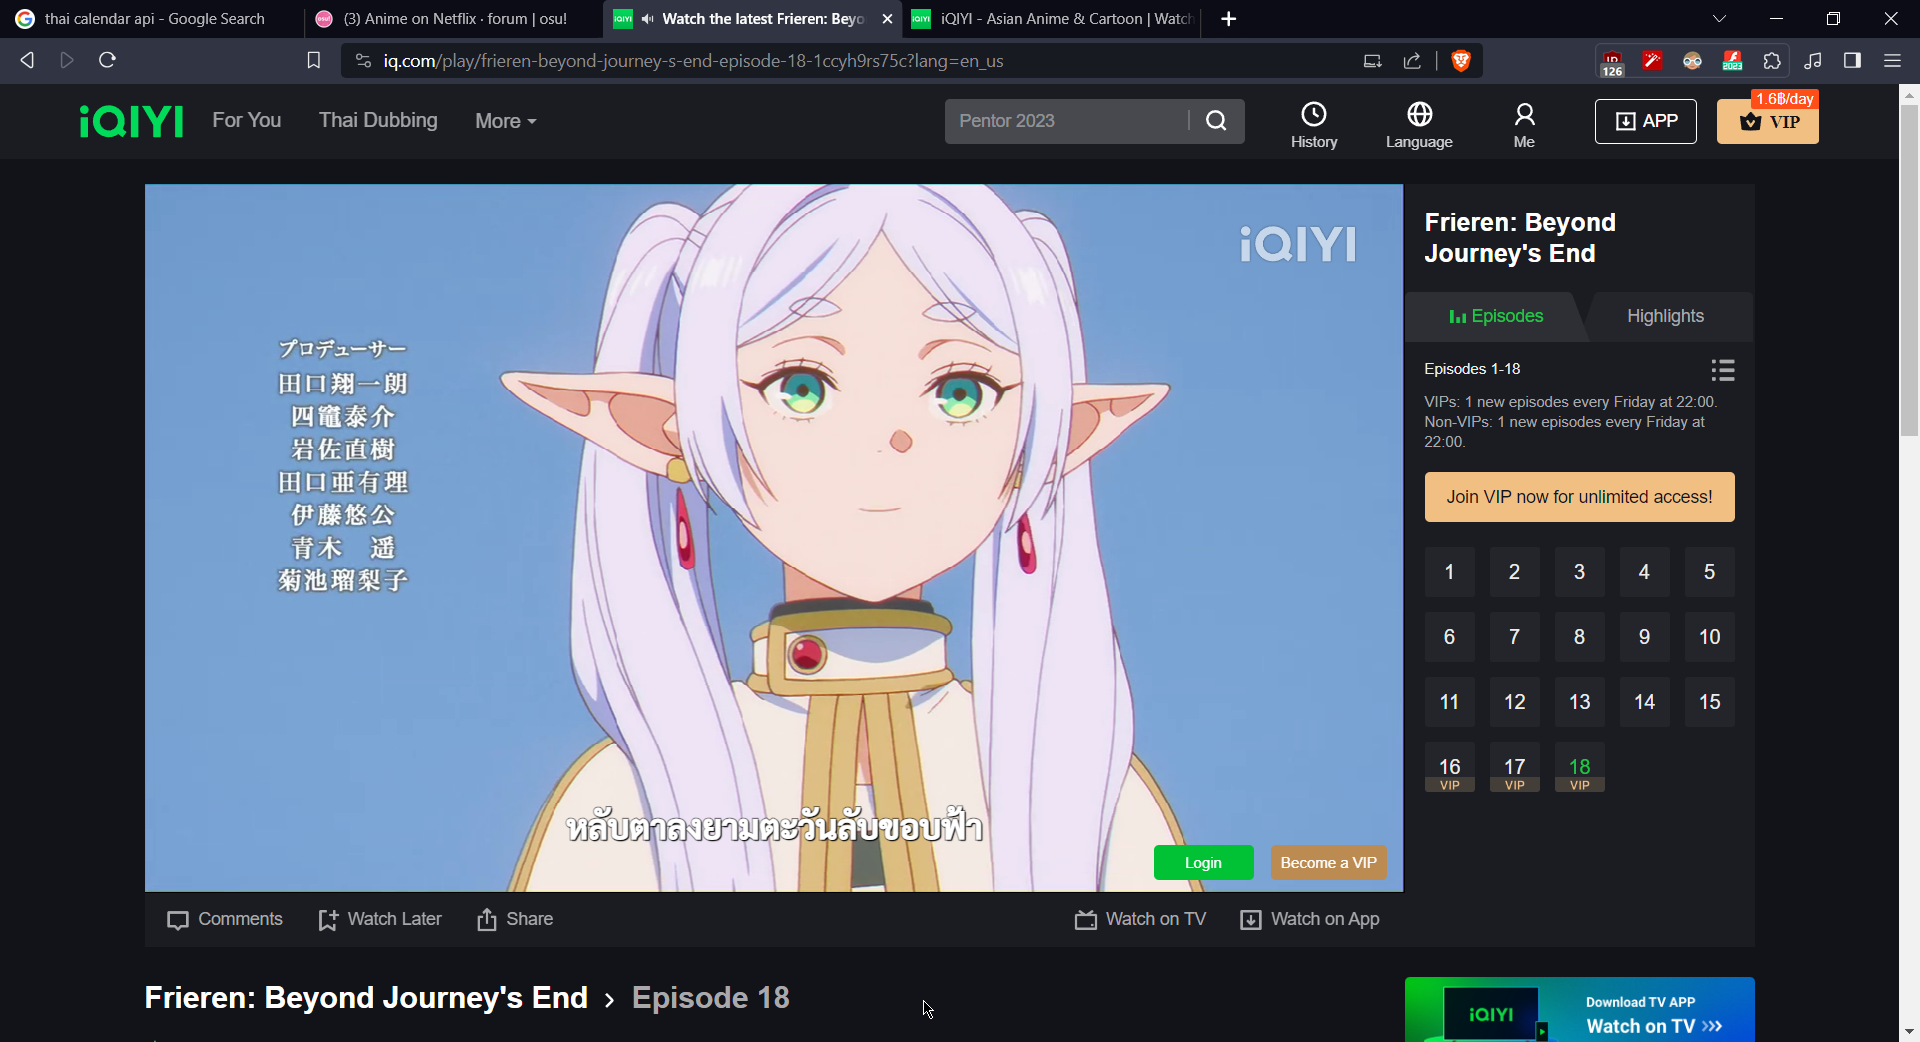This screenshot has width=1920, height=1042.
Task: Select VIP episode 16
Action: click(x=1449, y=767)
